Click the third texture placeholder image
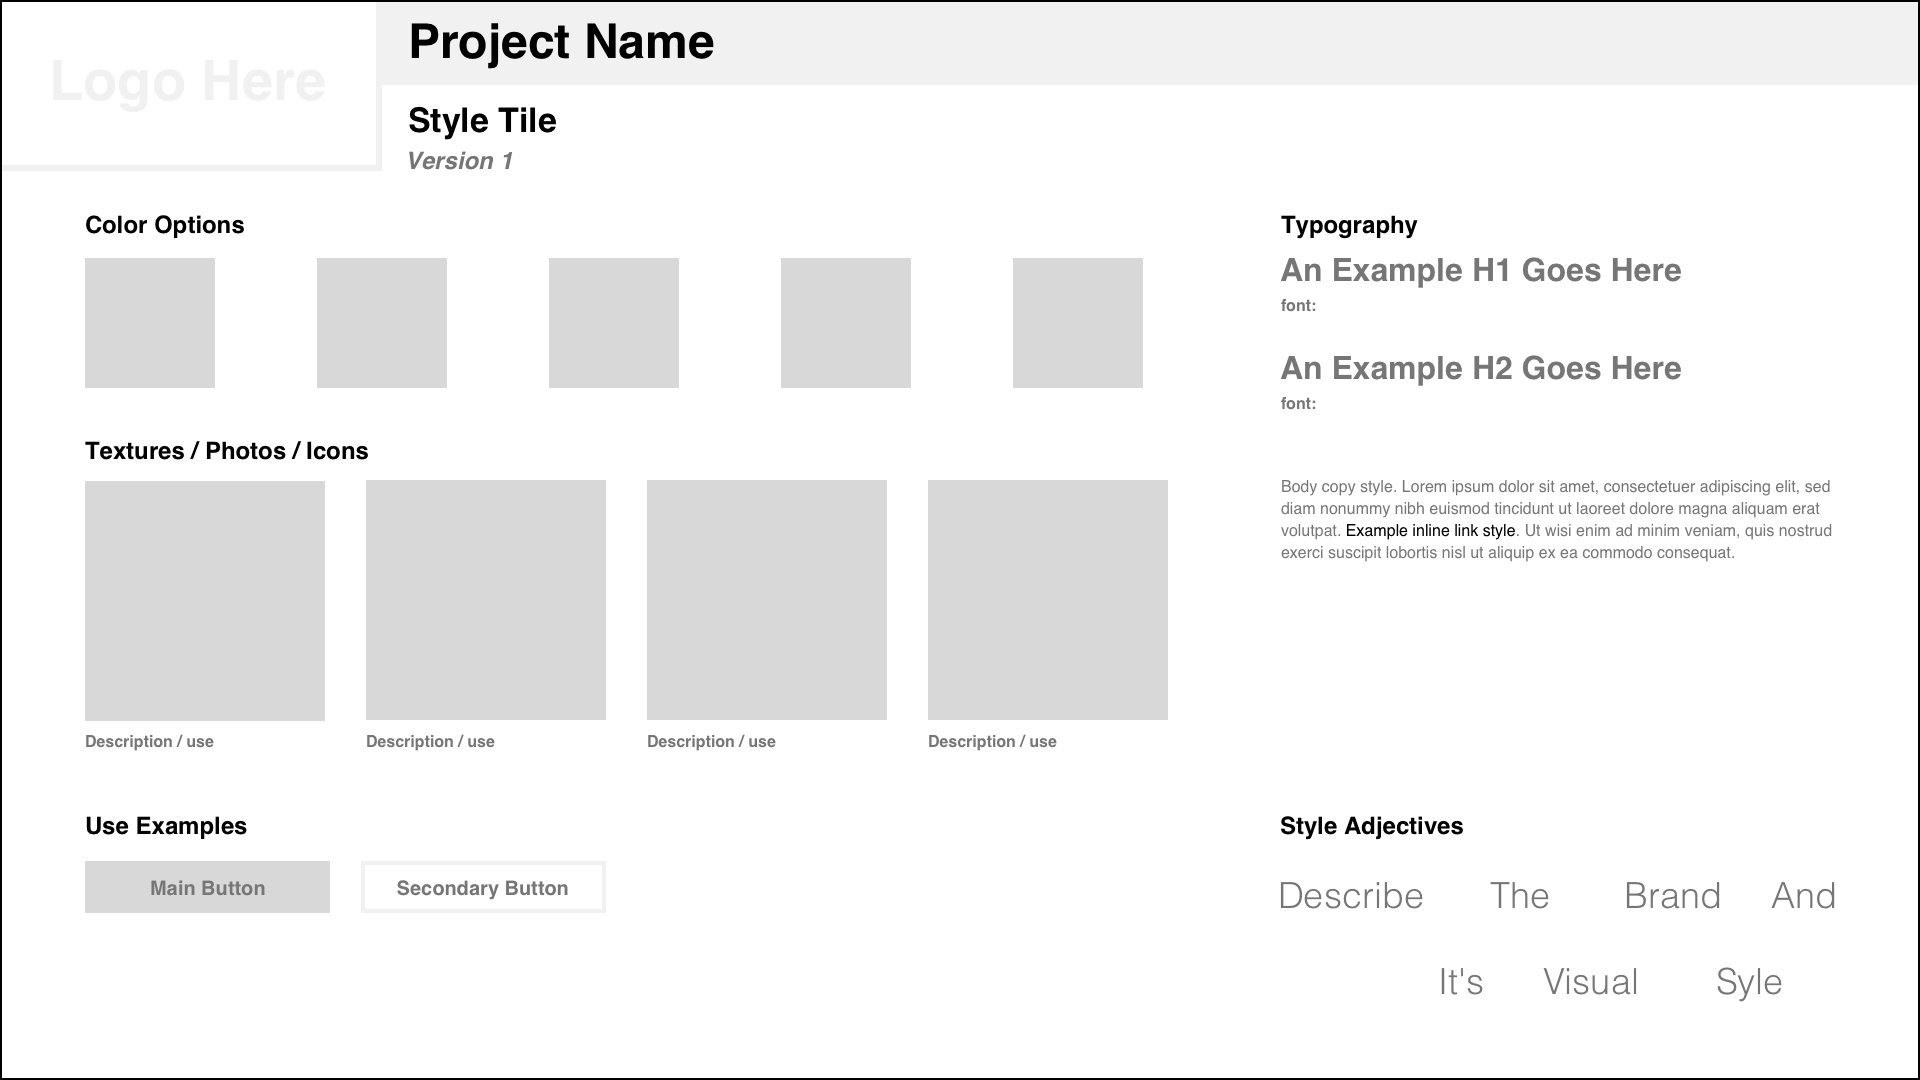Image resolution: width=1920 pixels, height=1080 pixels. click(x=767, y=600)
